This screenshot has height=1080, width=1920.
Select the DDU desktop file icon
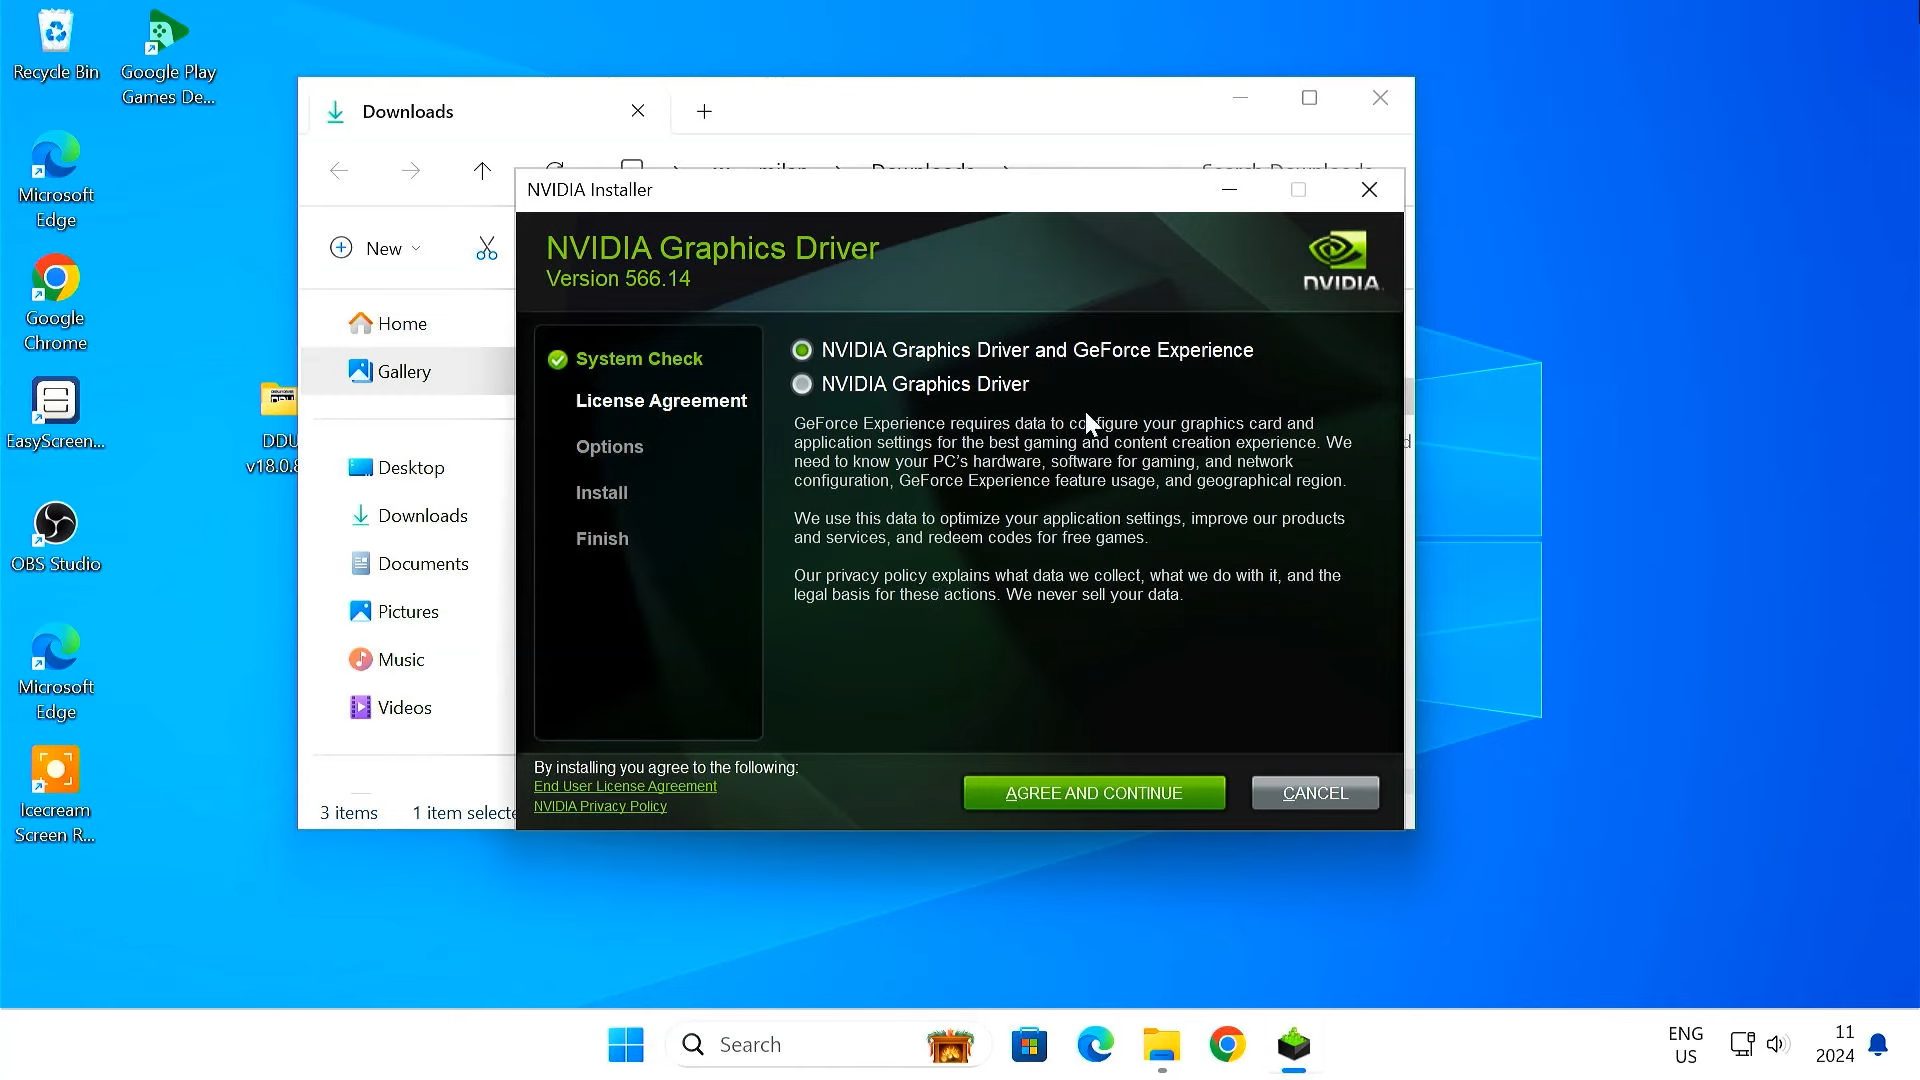274,427
